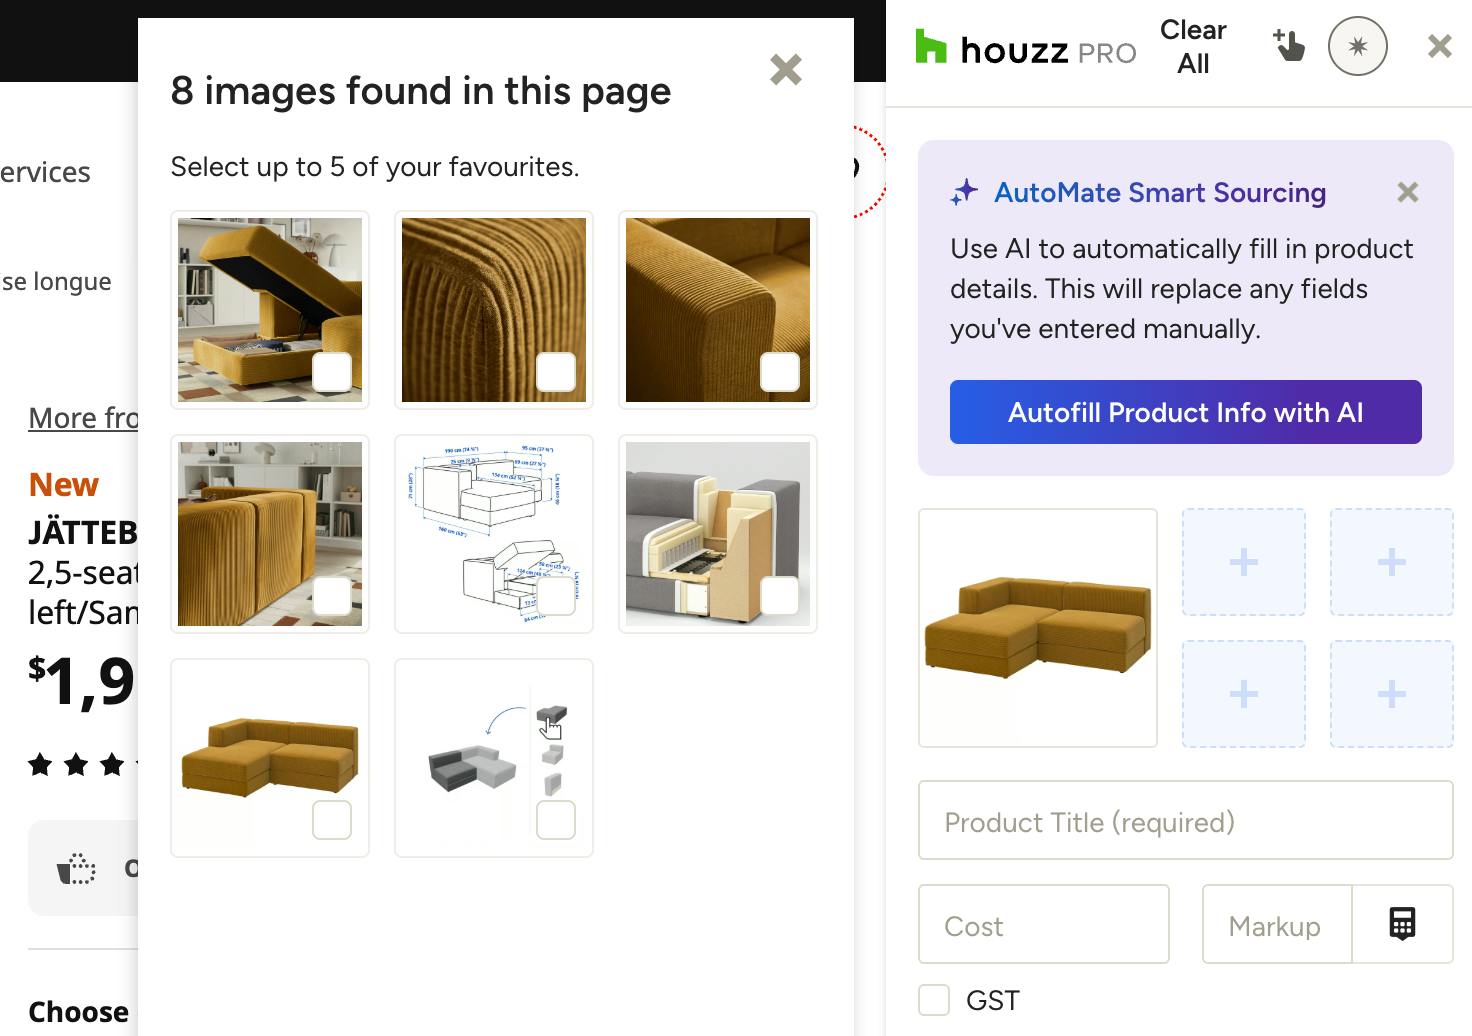Select the open storage sofa image checkbox
Viewport: 1472px width, 1036px height.
point(332,372)
